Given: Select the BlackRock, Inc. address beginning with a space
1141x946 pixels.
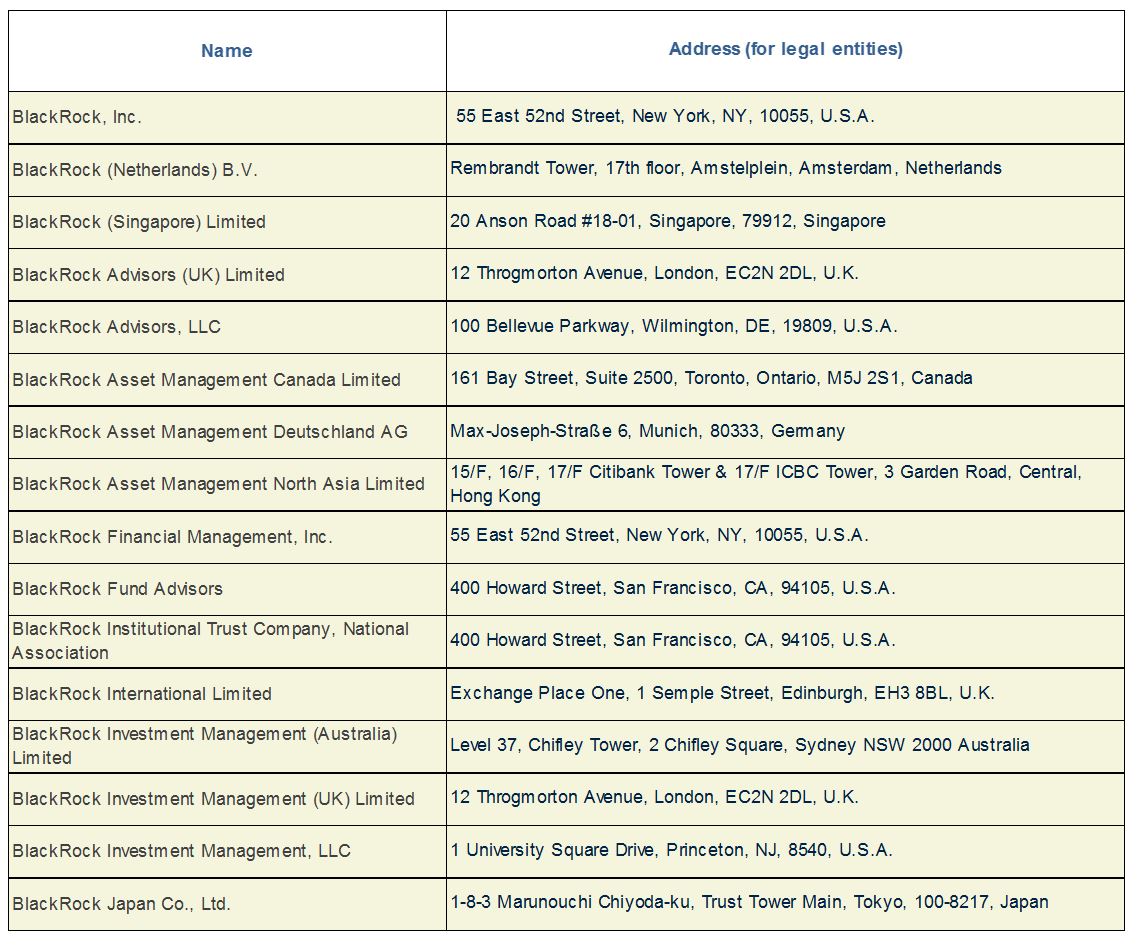Looking at the screenshot, I should pyautogui.click(x=785, y=118).
